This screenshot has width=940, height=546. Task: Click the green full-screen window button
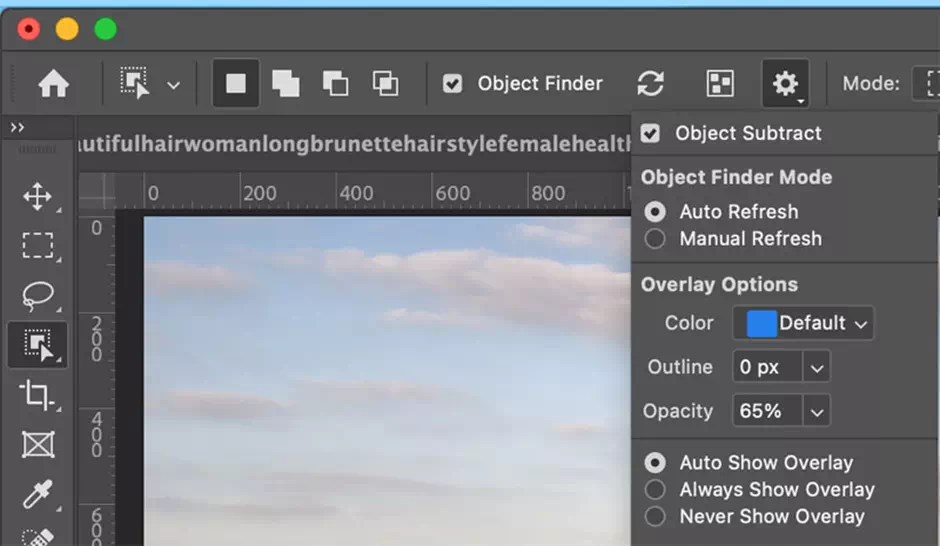[106, 29]
